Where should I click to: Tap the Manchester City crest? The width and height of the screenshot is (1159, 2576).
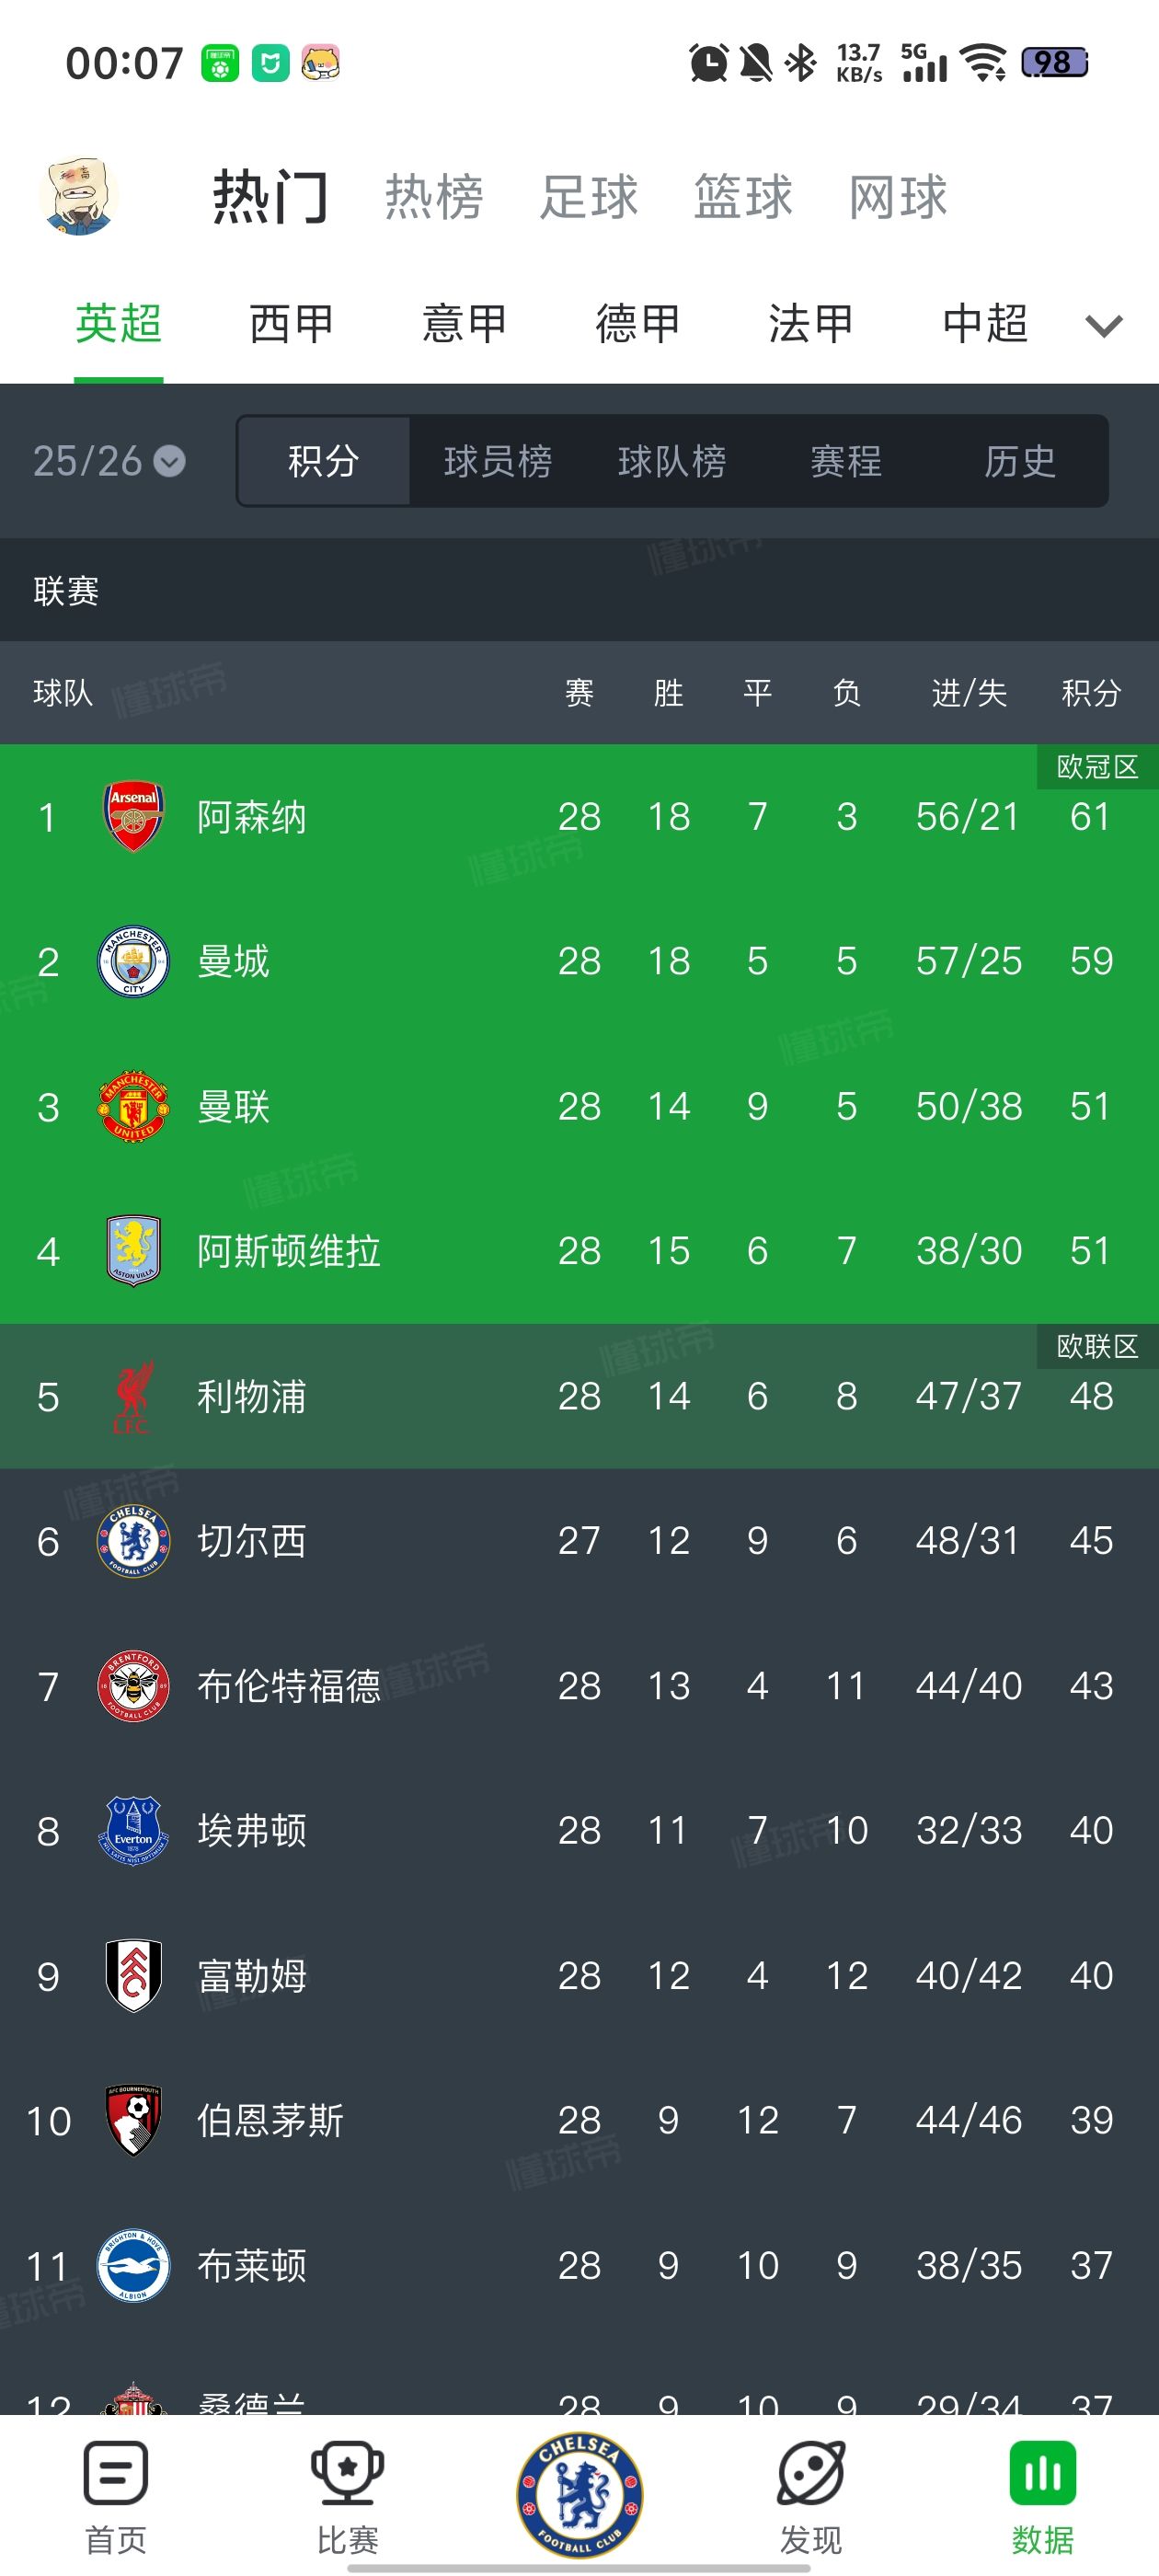[x=133, y=962]
